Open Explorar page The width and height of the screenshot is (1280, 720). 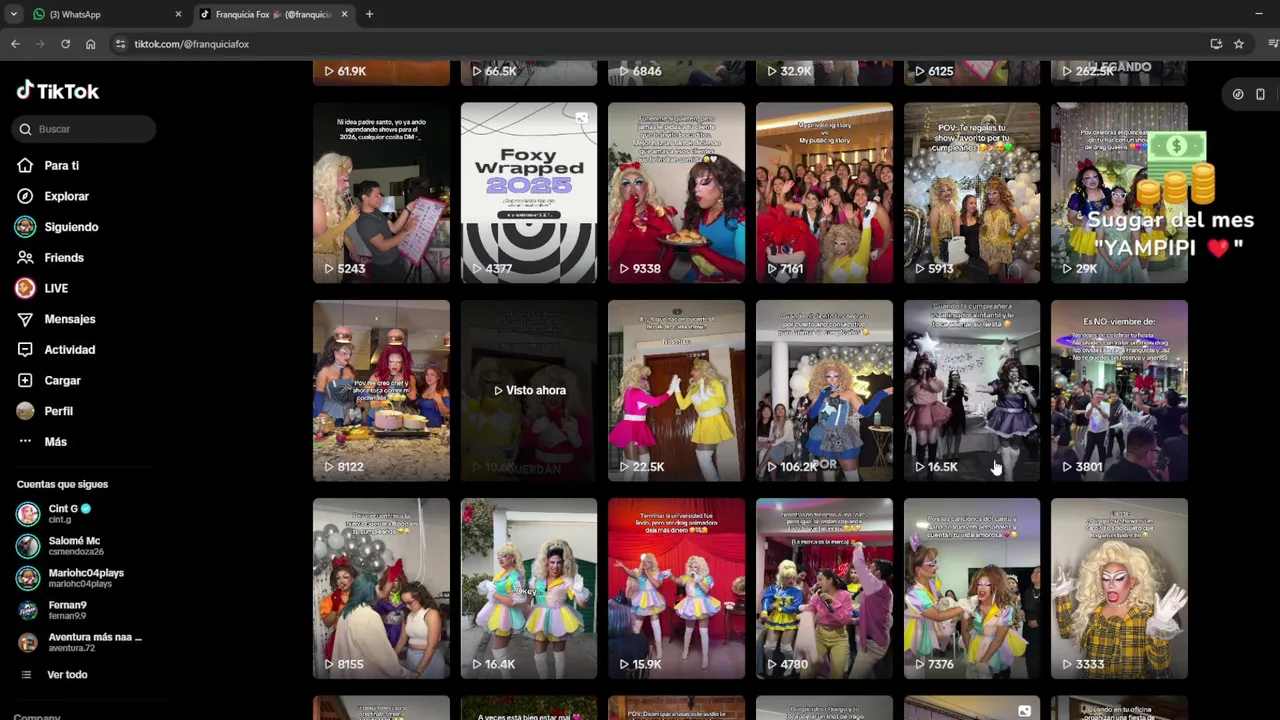click(66, 197)
